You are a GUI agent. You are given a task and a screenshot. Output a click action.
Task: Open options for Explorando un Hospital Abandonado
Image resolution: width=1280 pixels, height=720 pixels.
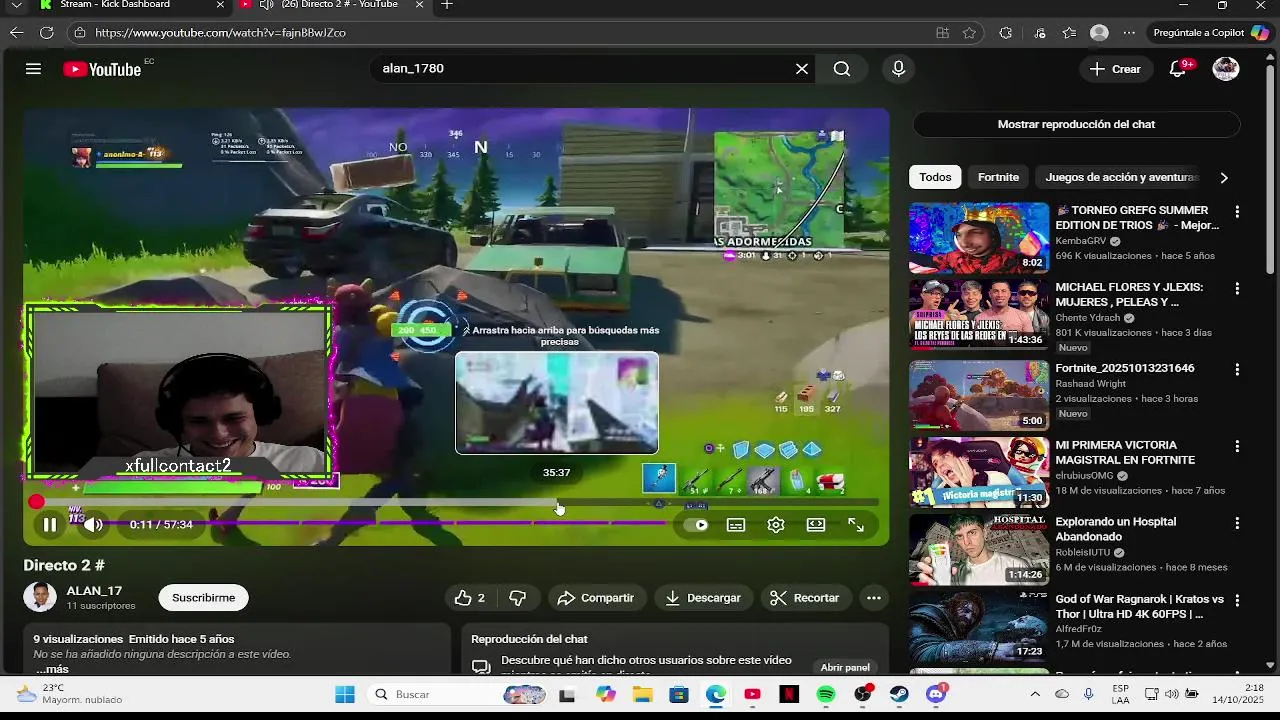(1237, 523)
